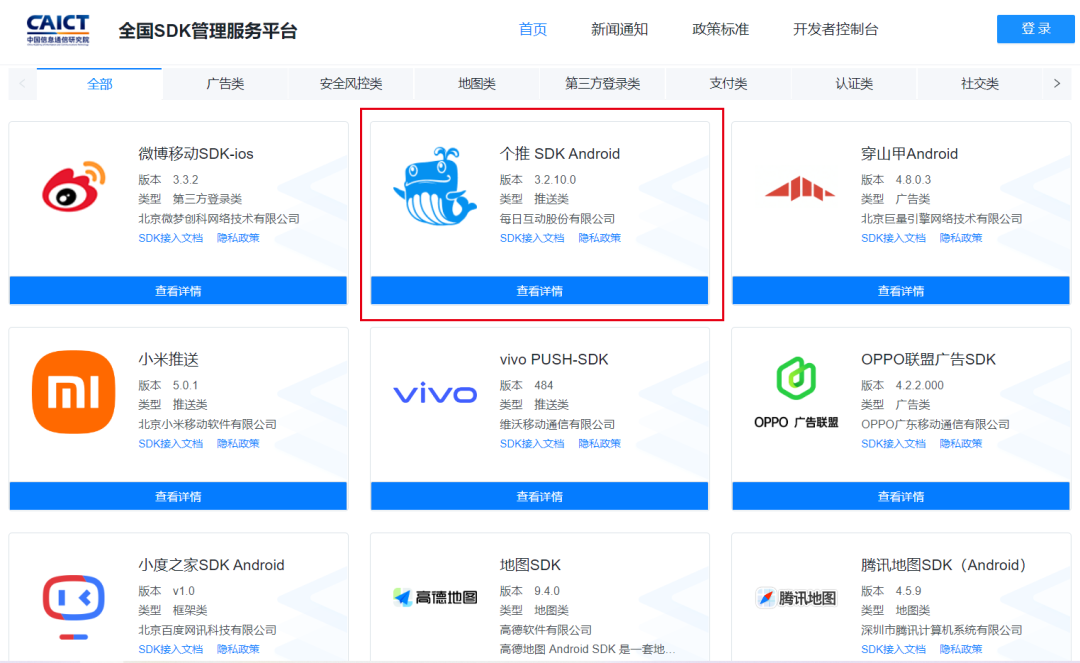View details of OPPO联盟广告SDK
This screenshot has width=1080, height=663.
pos(901,496)
